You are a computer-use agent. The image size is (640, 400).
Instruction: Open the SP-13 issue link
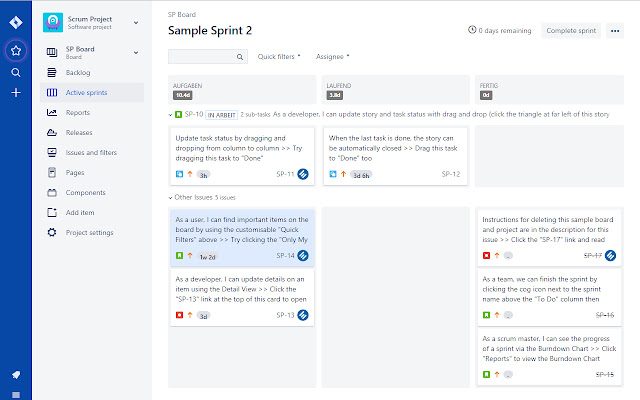(284, 315)
